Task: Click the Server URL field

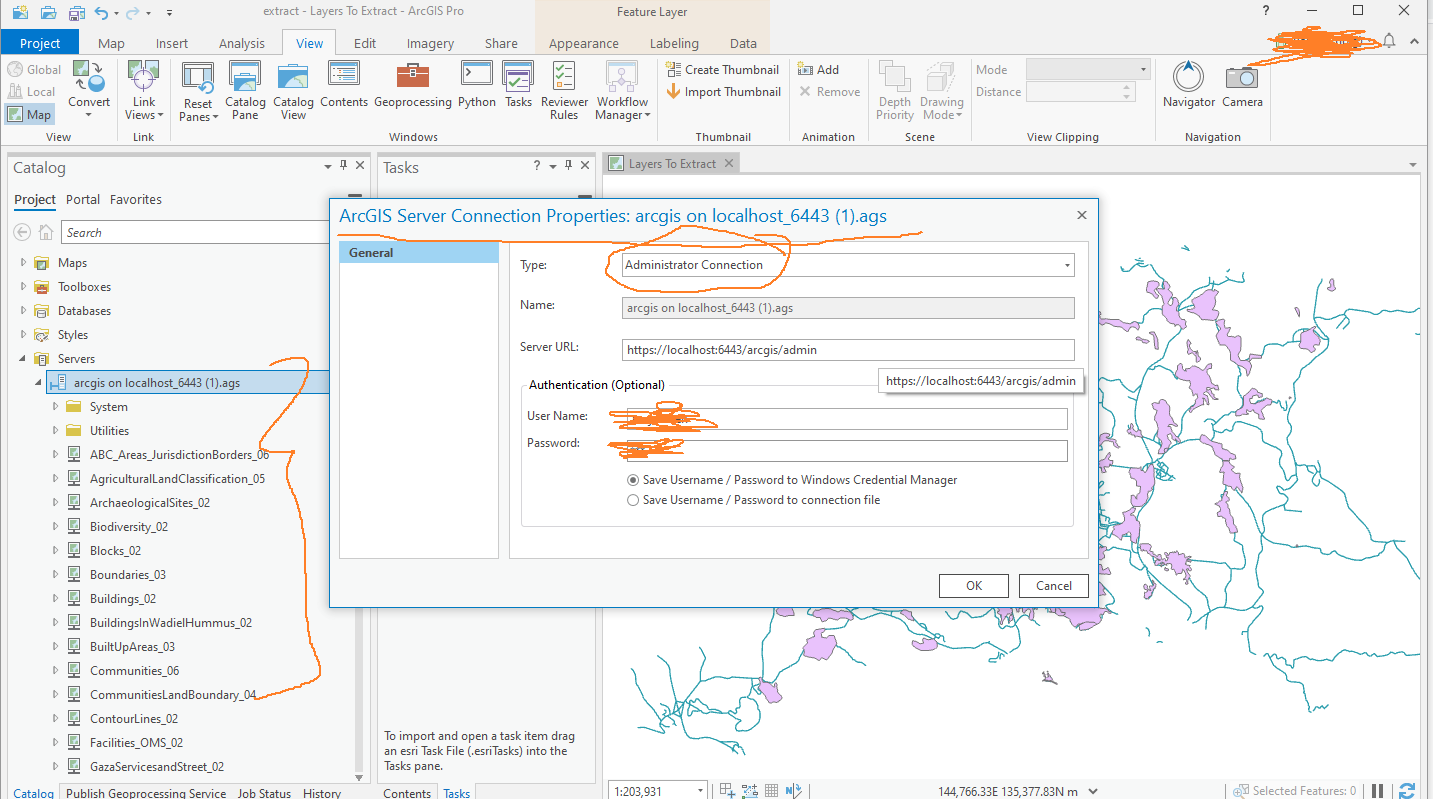Action: (x=848, y=350)
